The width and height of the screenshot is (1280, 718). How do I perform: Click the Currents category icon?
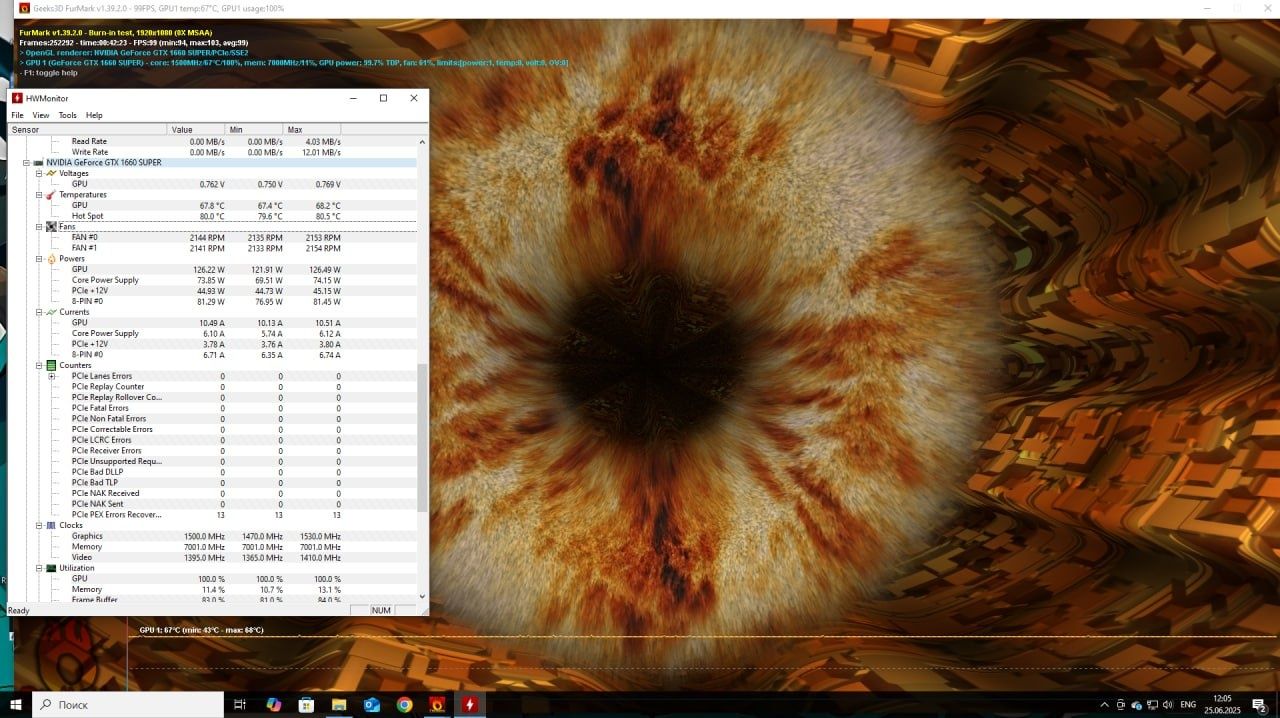[51, 312]
